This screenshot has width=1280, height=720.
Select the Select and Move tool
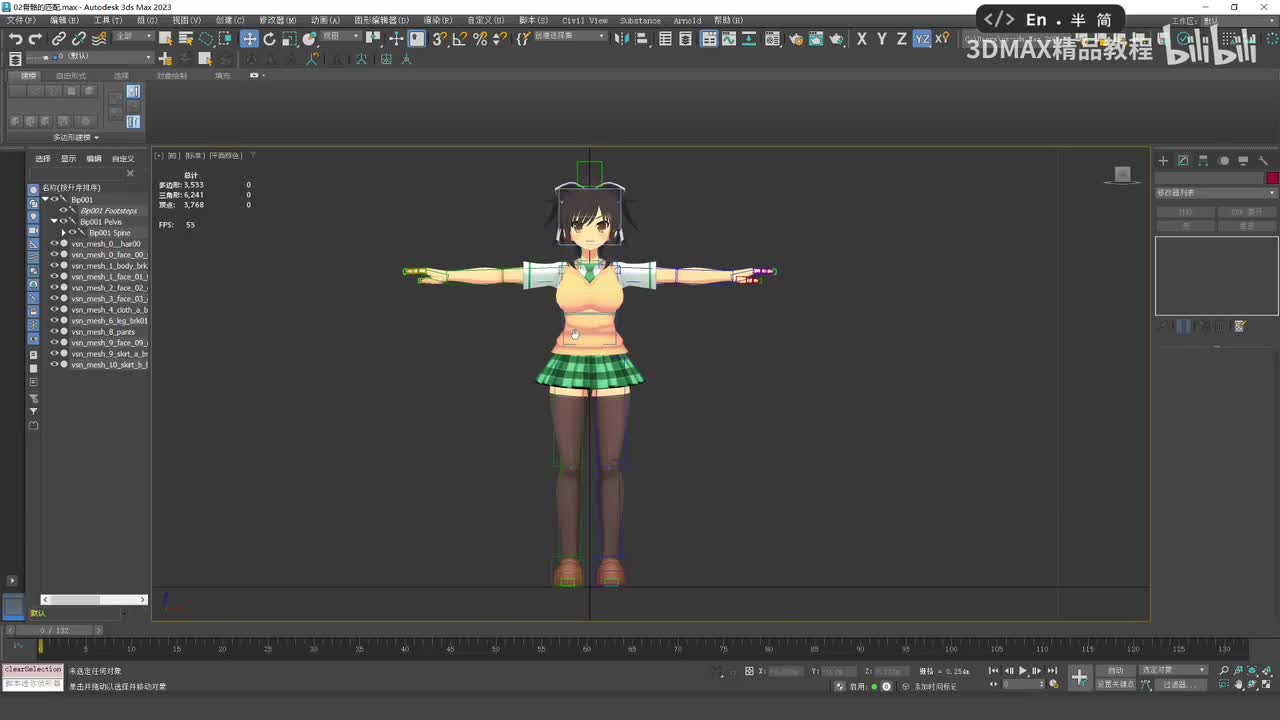249,39
